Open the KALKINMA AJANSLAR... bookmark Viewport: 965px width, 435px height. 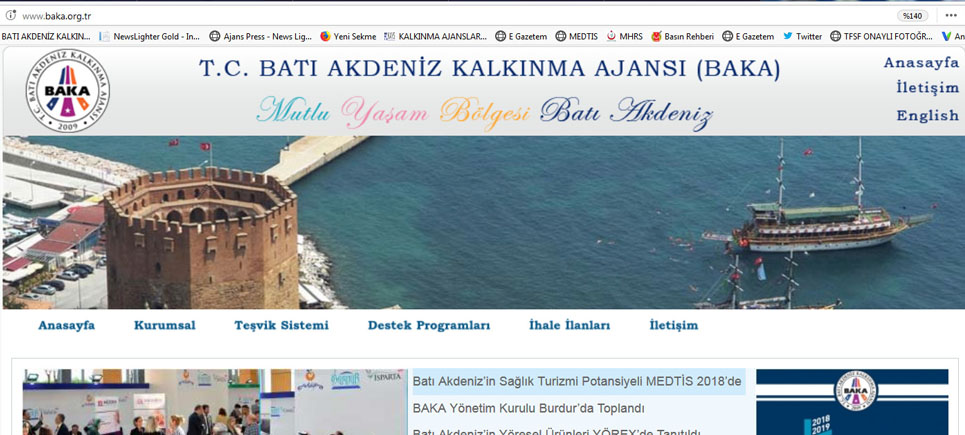[436, 36]
